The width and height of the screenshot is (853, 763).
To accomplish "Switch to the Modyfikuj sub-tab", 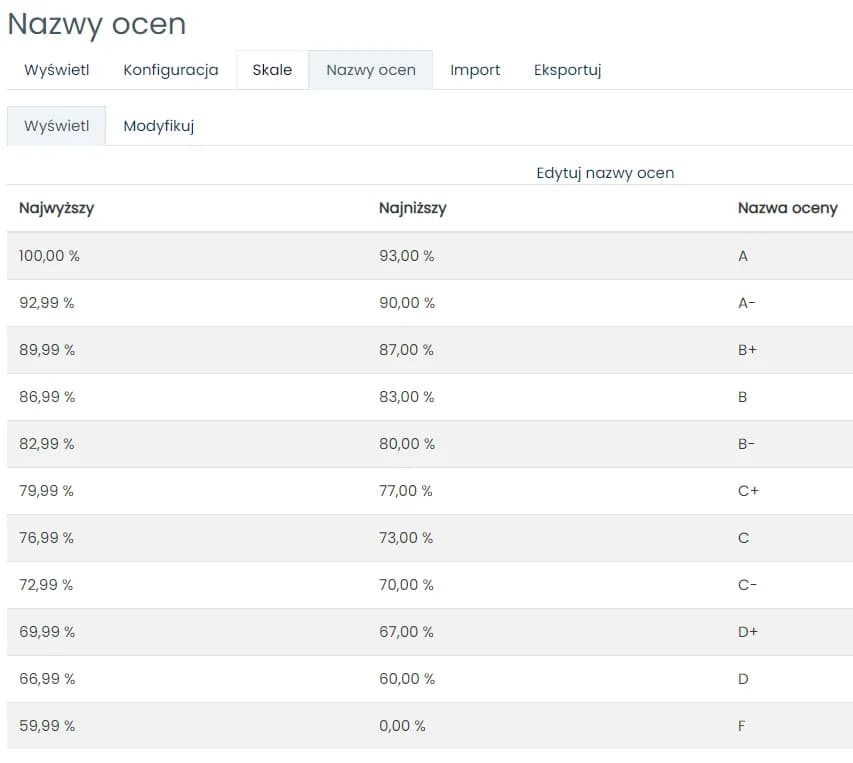I will point(158,126).
